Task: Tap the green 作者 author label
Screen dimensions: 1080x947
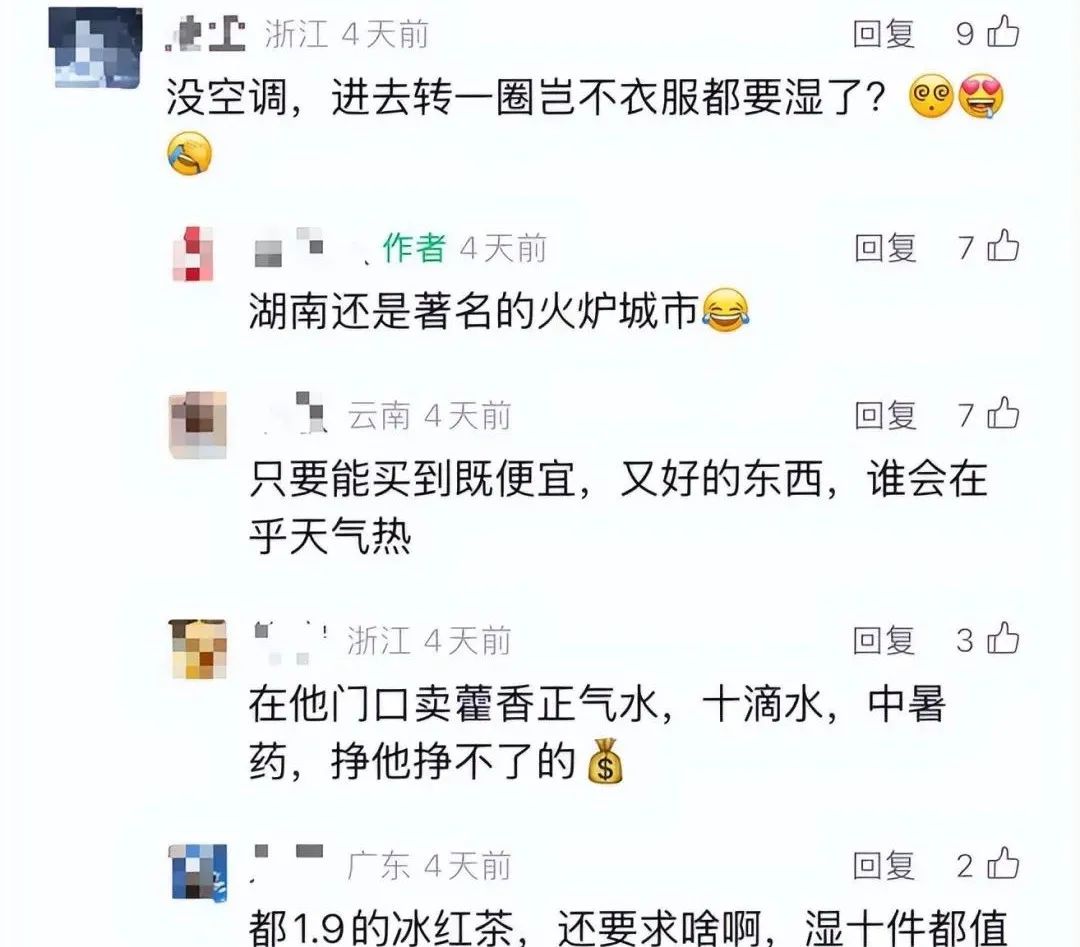Action: pos(414,248)
